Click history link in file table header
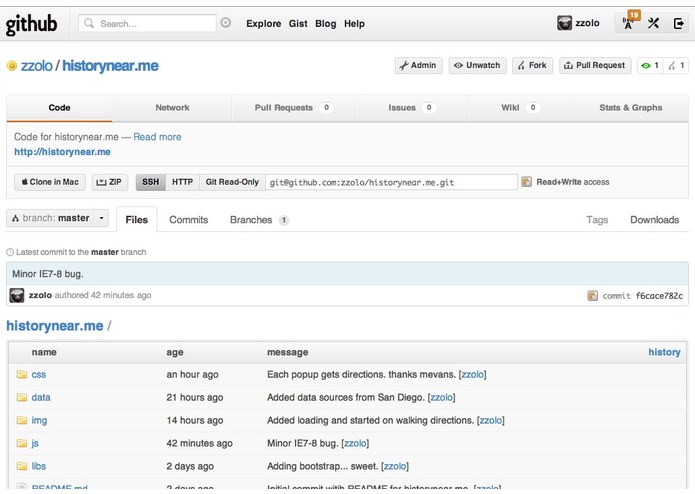 coord(664,352)
